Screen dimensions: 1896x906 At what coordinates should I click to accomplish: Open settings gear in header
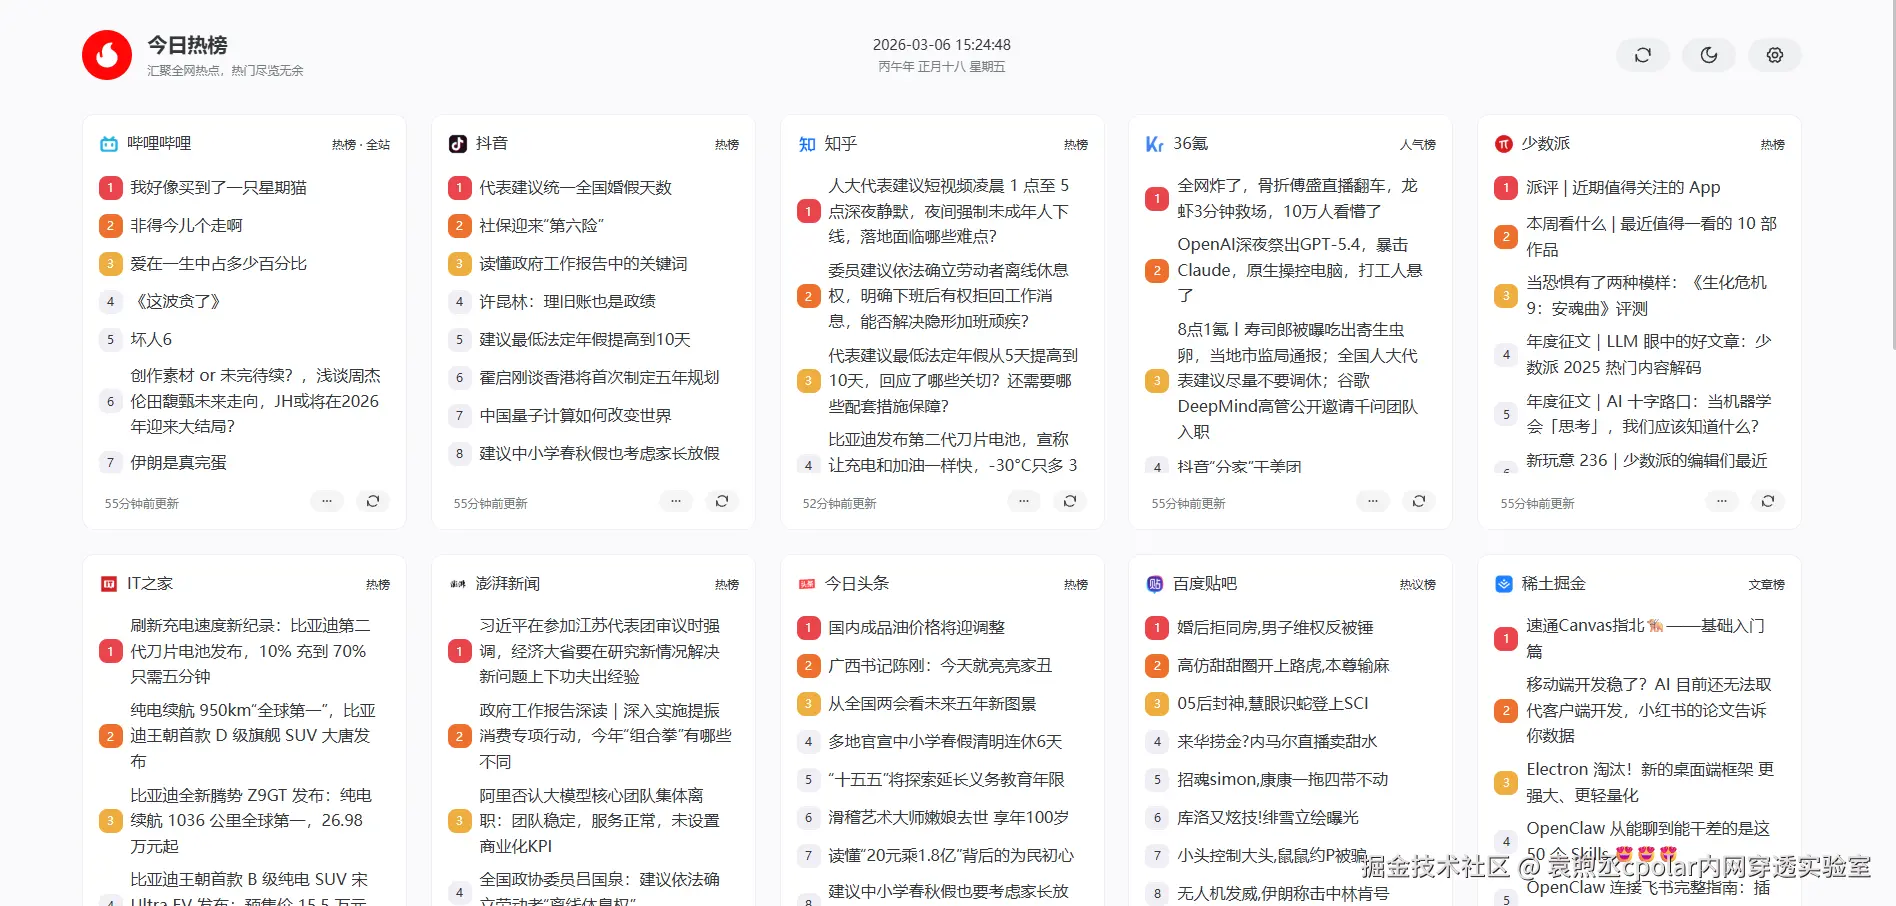click(x=1775, y=55)
